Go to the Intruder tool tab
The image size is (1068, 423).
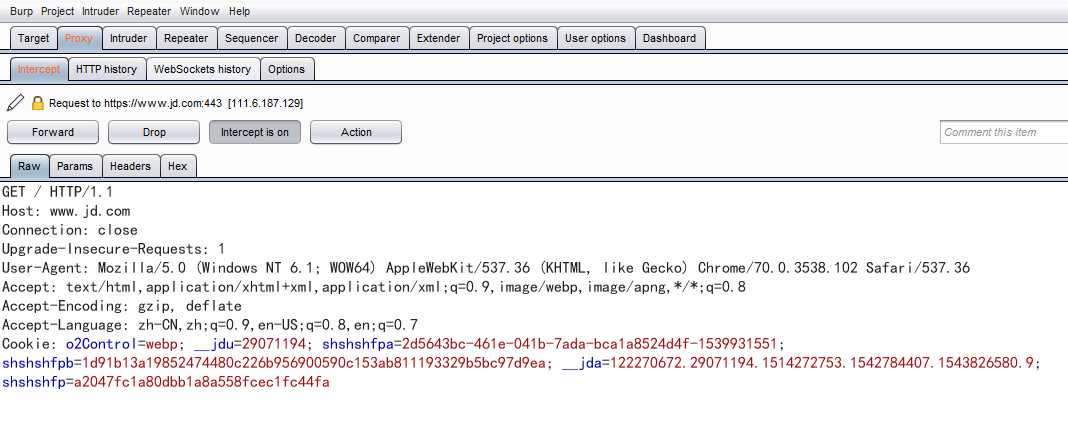coord(129,38)
